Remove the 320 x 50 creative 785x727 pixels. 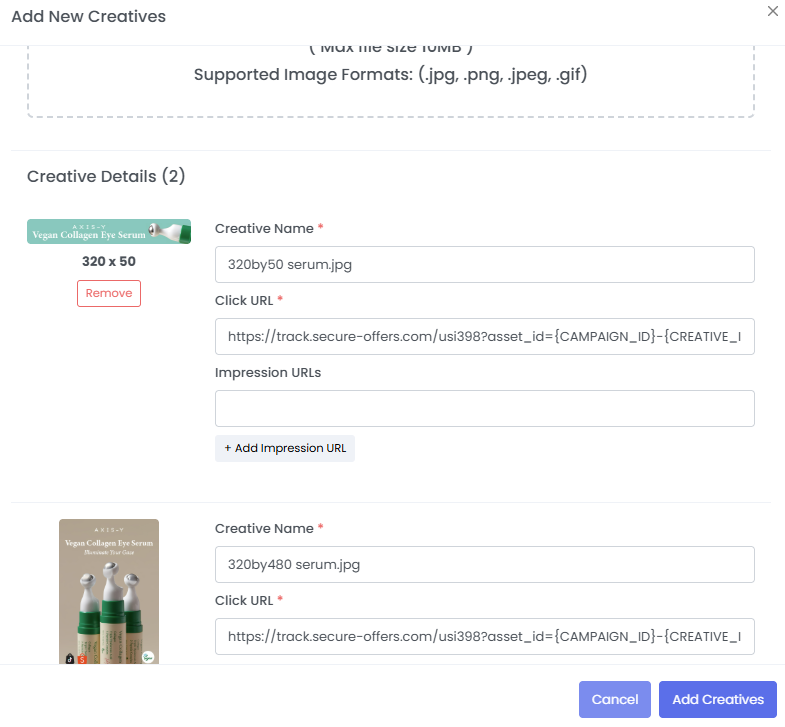pyautogui.click(x=109, y=293)
